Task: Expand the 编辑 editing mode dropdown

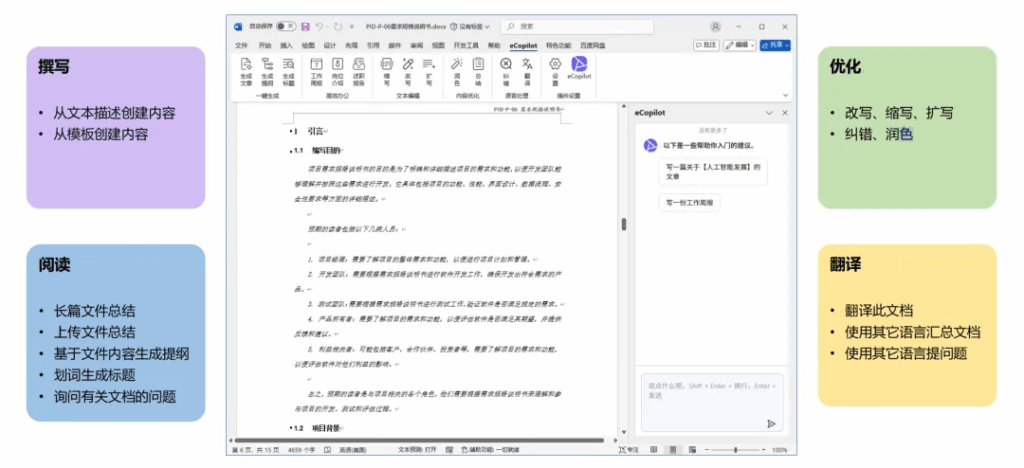Action: 740,45
